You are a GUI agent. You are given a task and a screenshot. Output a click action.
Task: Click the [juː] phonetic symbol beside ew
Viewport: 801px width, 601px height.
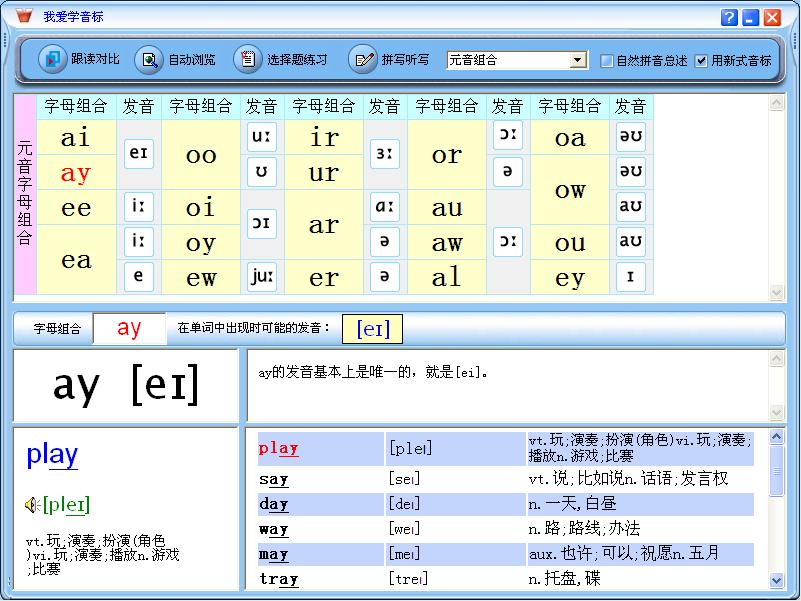[x=262, y=277]
